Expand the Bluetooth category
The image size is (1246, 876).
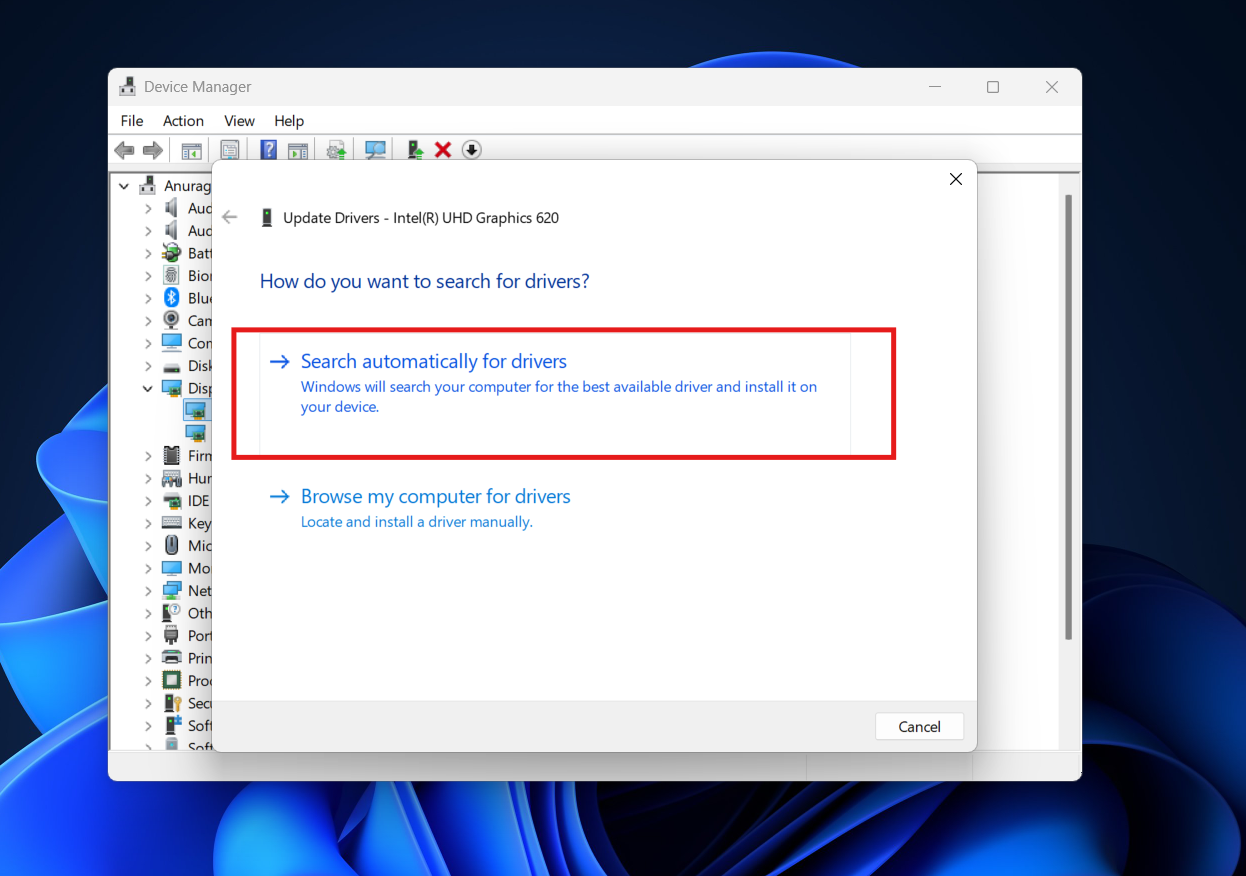tap(147, 298)
